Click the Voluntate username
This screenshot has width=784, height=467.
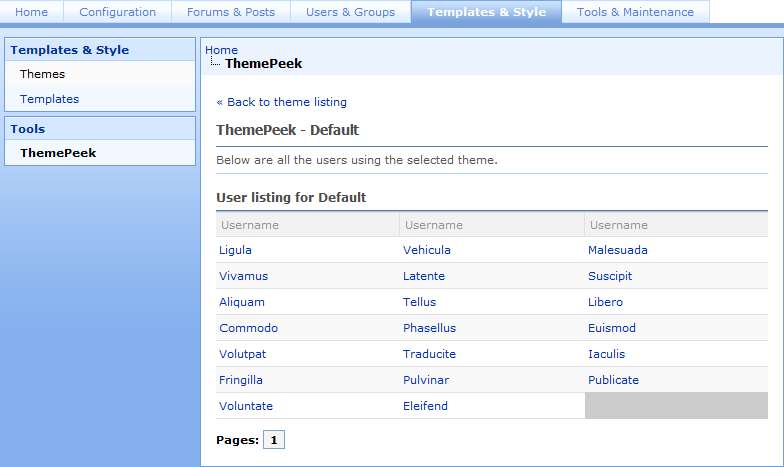pos(246,406)
